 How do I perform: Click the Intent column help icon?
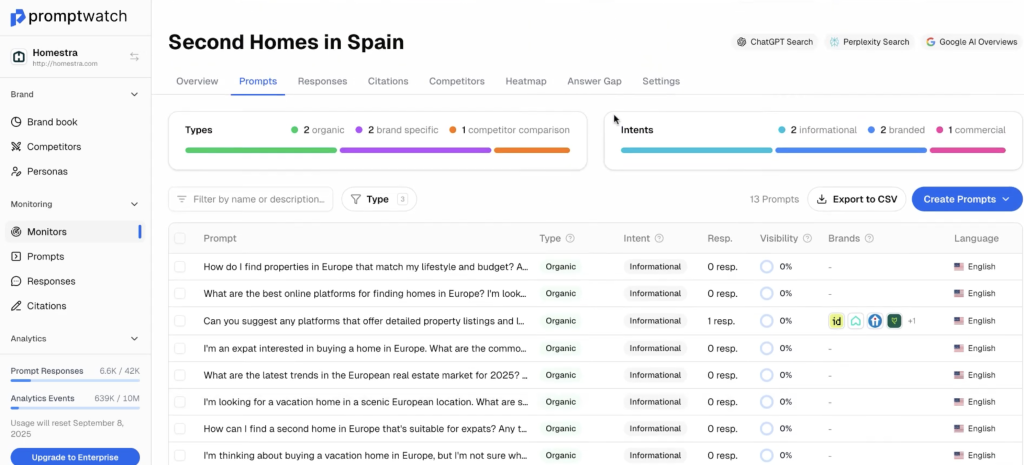(x=659, y=238)
